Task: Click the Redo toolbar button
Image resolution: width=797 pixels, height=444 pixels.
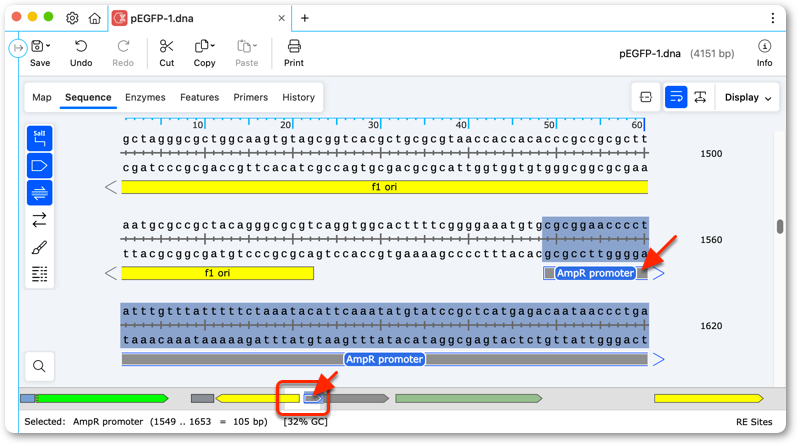Action: (123, 53)
